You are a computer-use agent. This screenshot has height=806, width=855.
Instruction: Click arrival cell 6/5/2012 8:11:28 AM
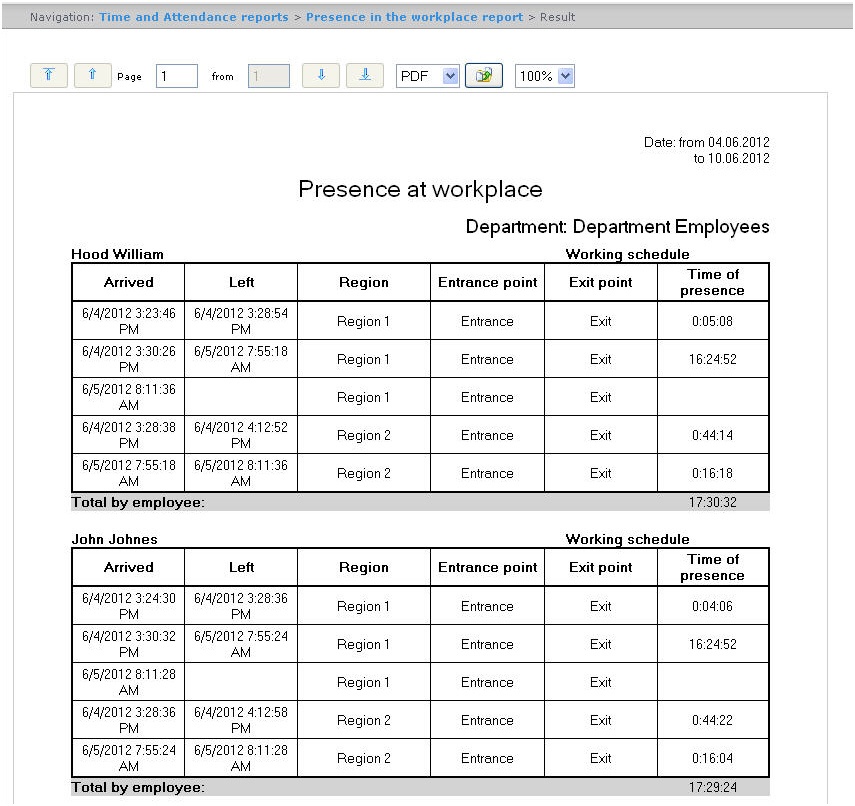[129, 682]
